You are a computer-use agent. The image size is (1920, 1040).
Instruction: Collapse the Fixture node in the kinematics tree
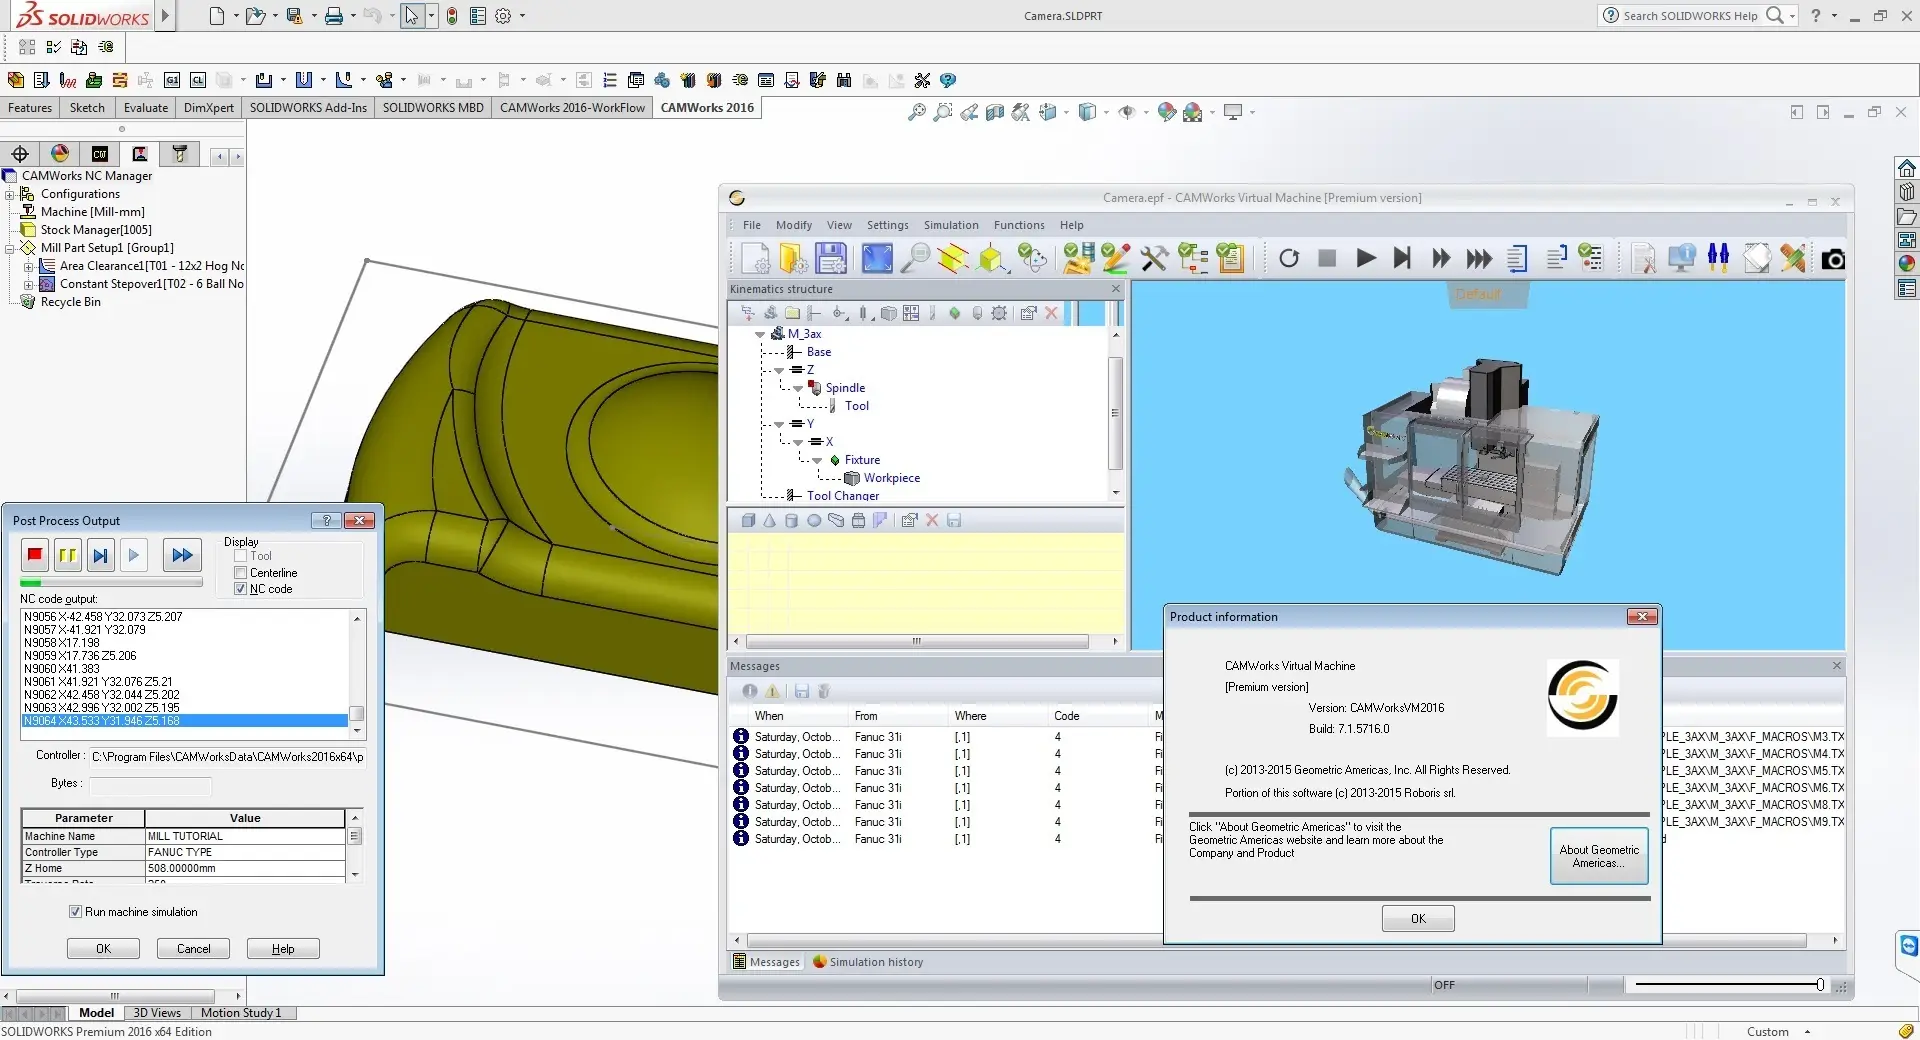click(817, 460)
